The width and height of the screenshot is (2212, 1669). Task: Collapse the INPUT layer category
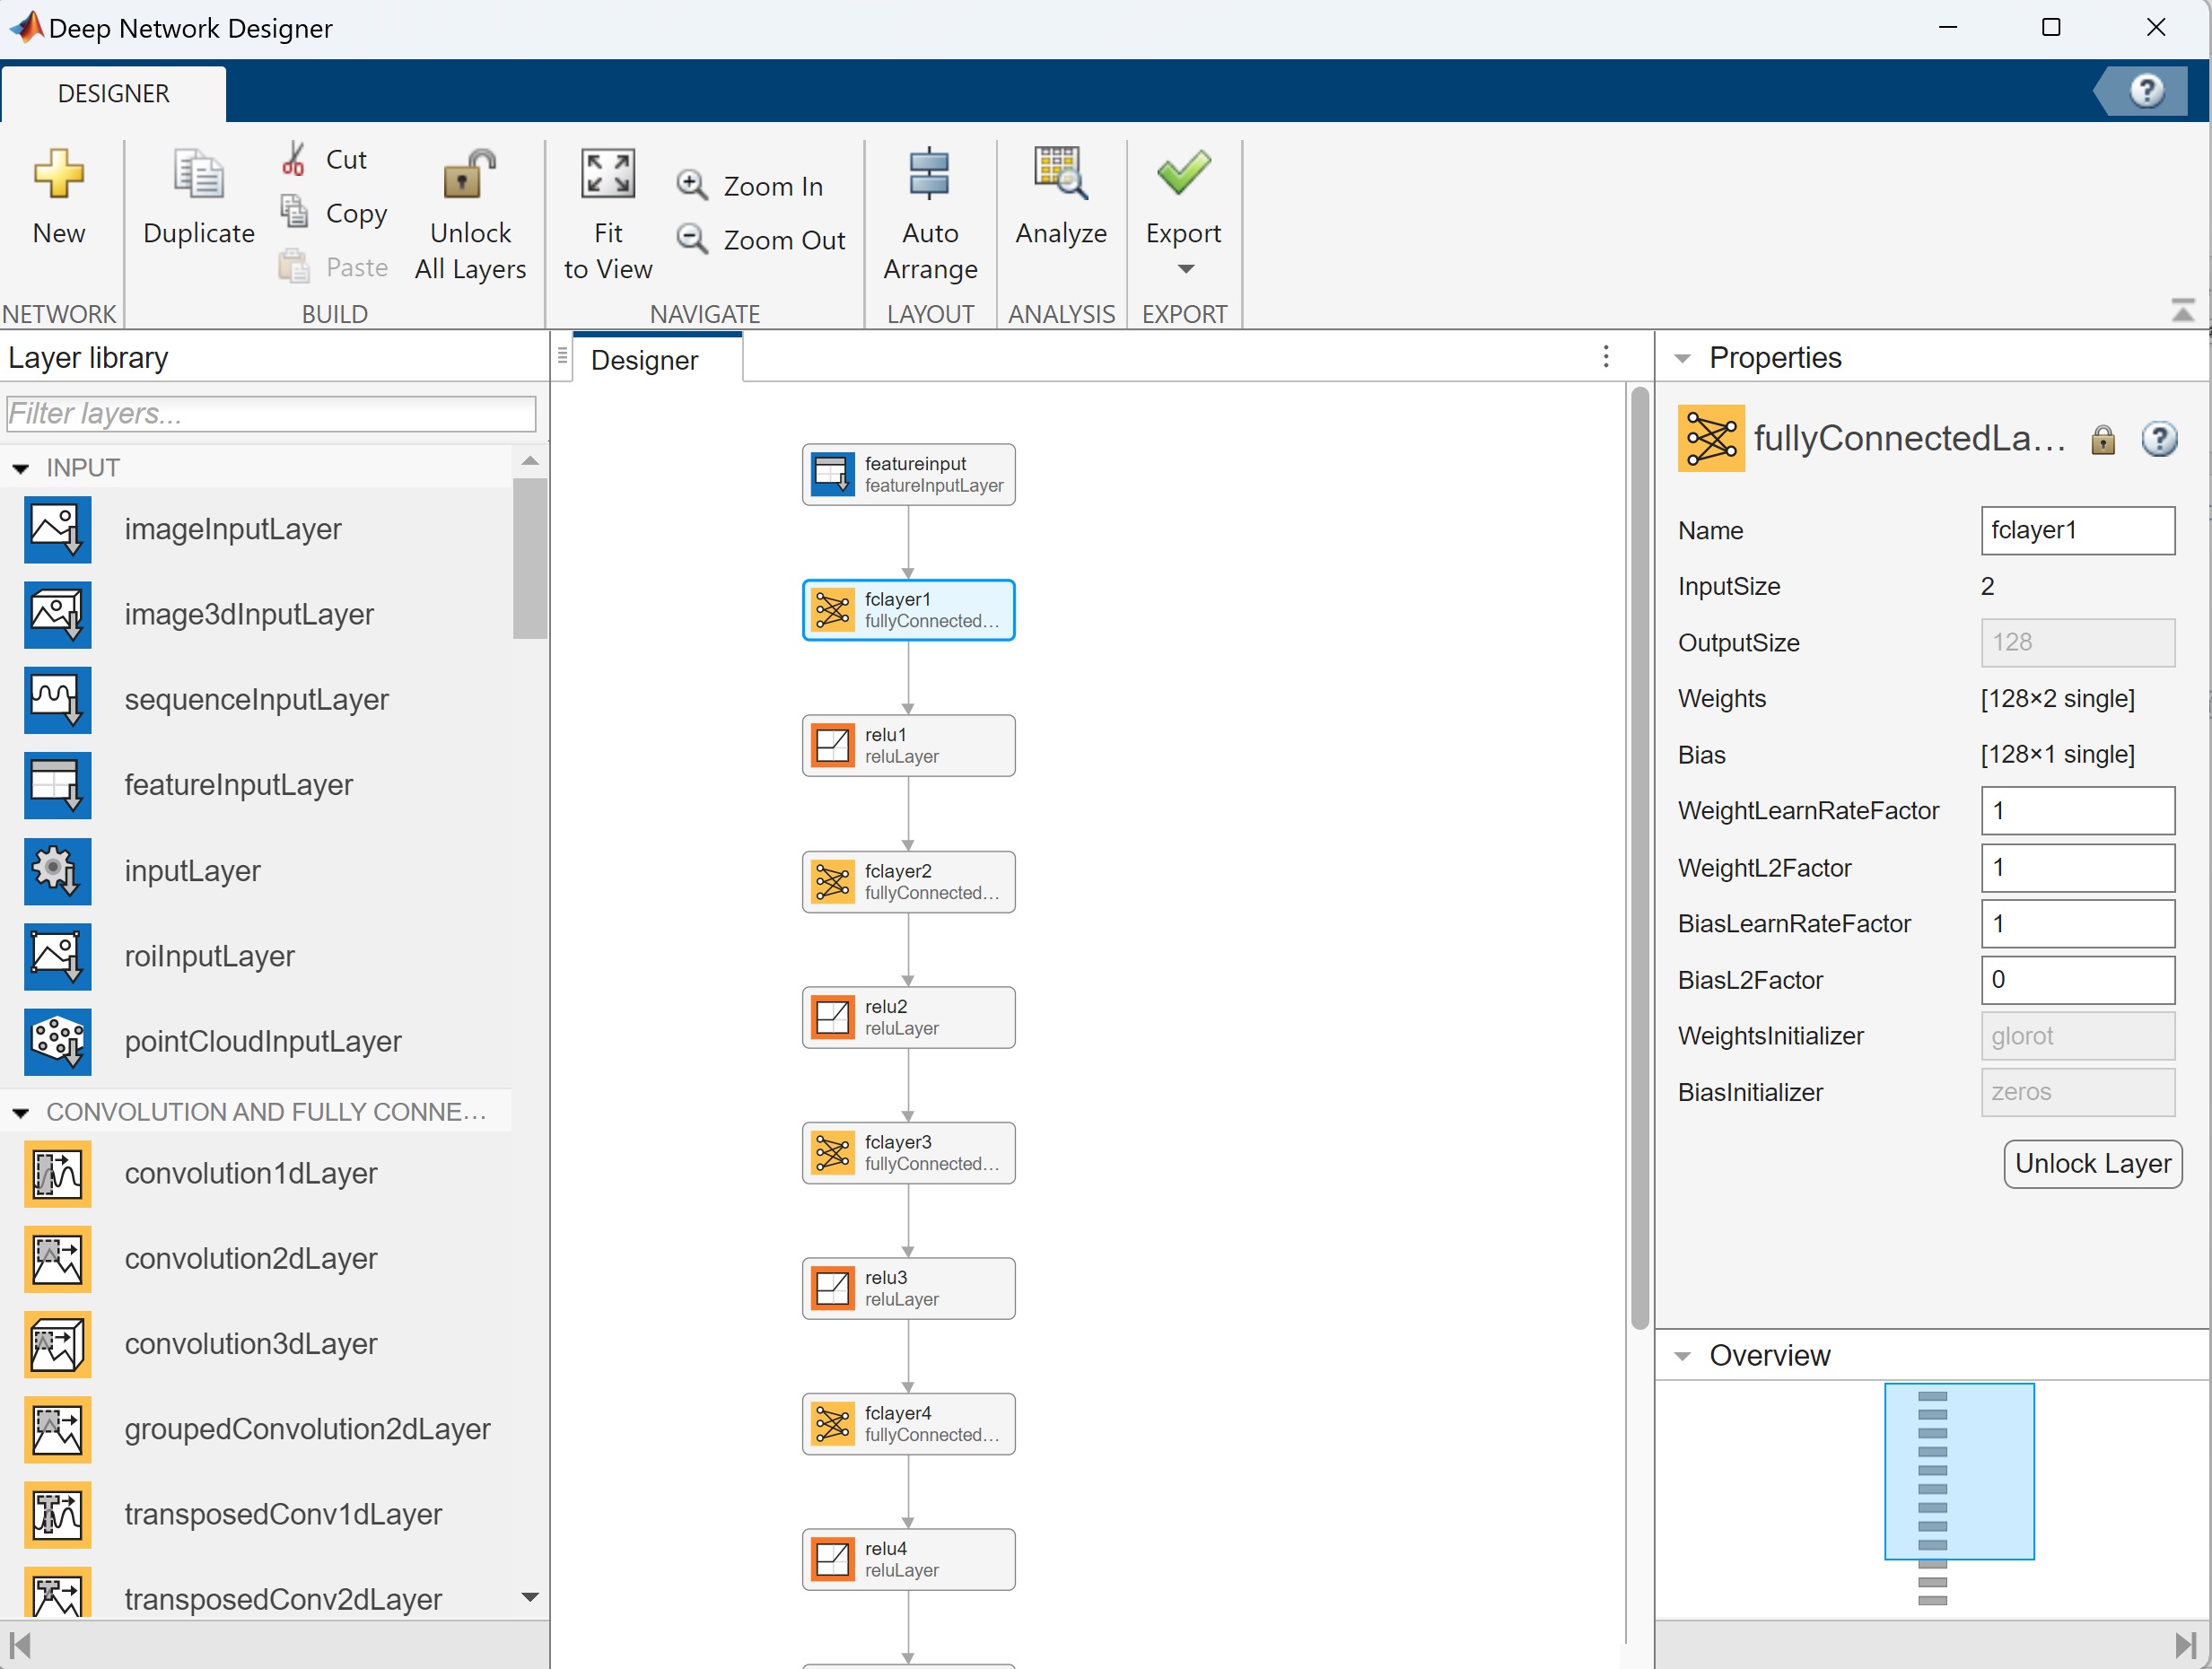tap(21, 468)
